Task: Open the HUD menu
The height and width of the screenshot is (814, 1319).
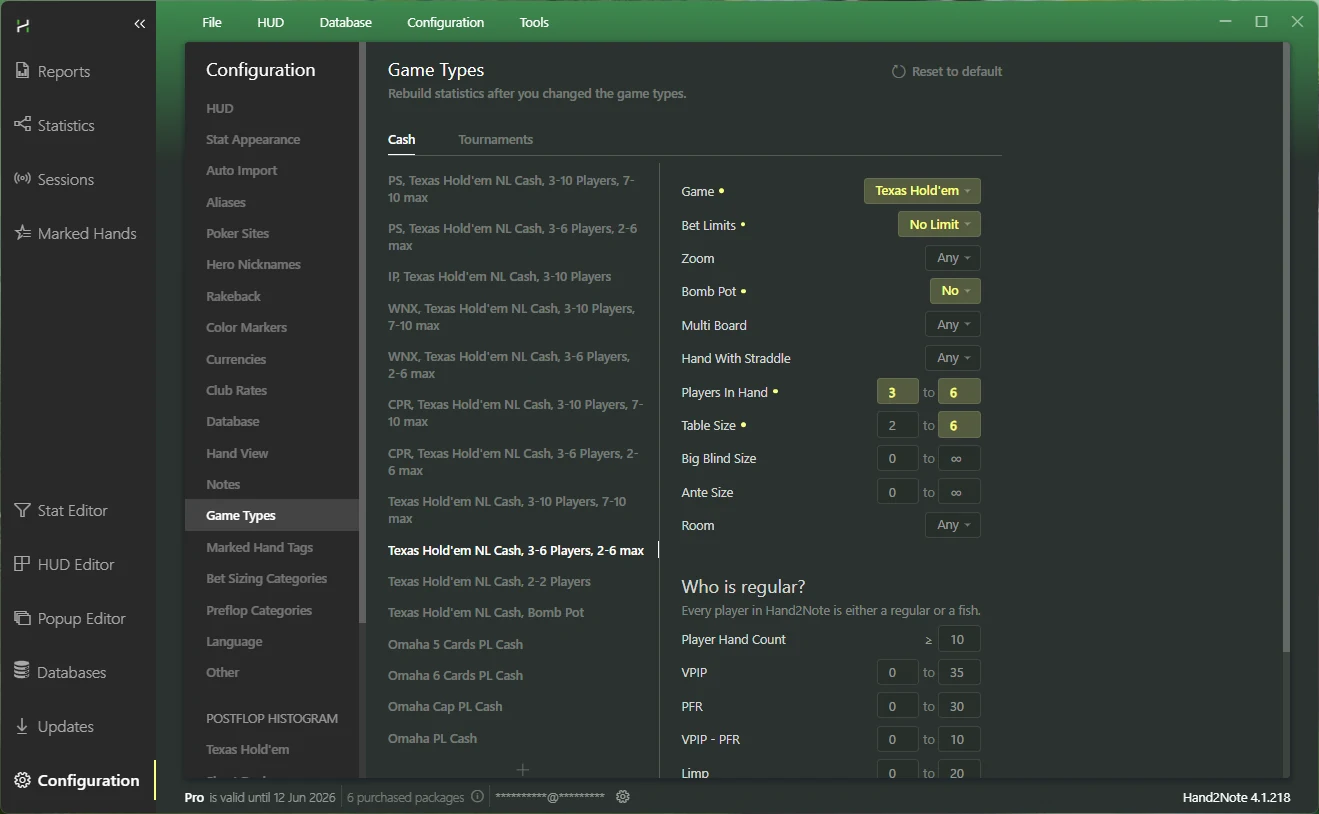Action: (271, 22)
